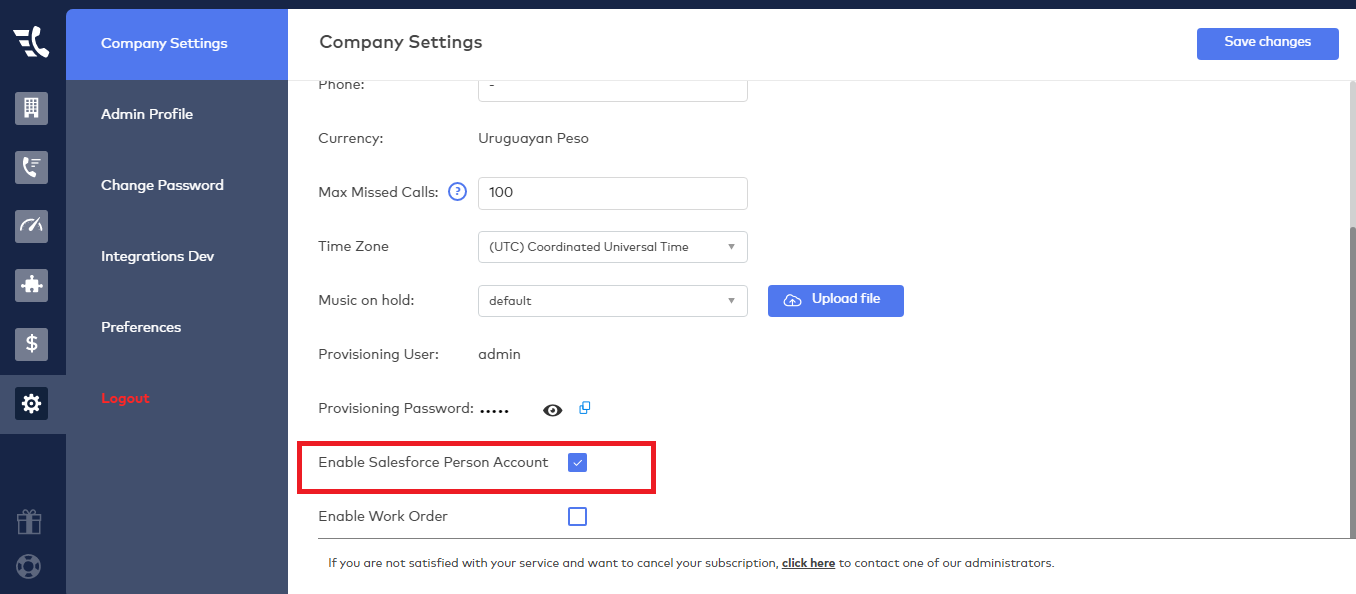Open the lifebuoy help icon
This screenshot has height=594, width=1356.
coord(29,566)
